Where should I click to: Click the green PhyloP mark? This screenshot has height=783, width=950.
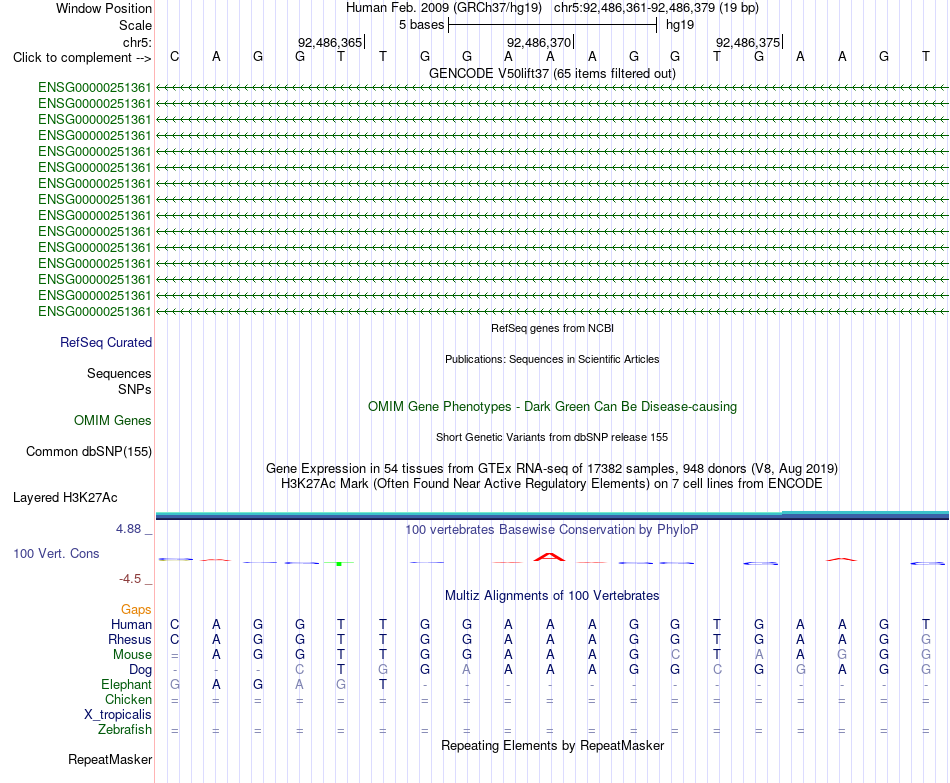tap(339, 564)
